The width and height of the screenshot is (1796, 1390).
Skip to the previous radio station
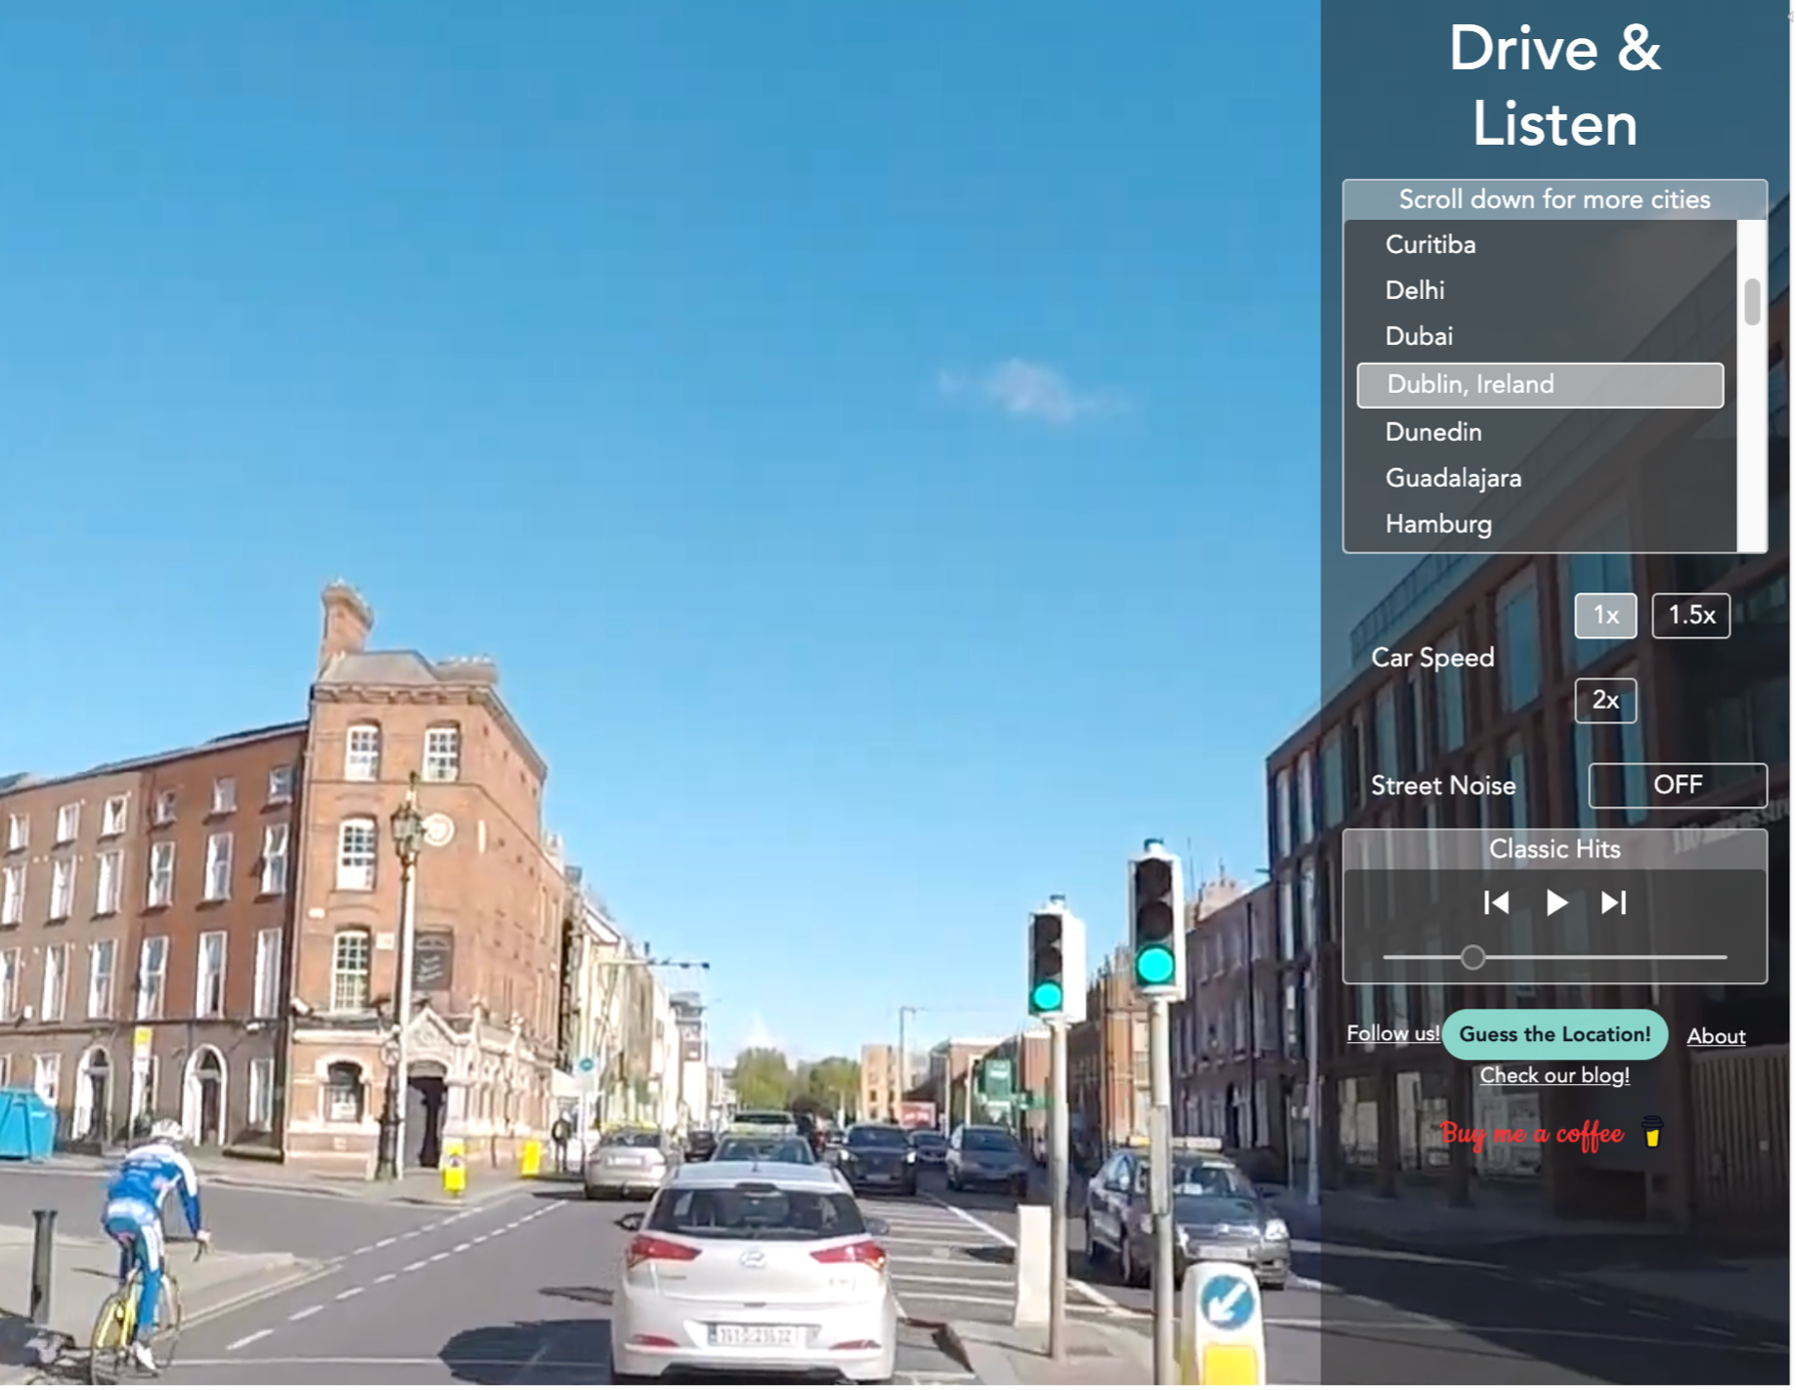point(1496,903)
